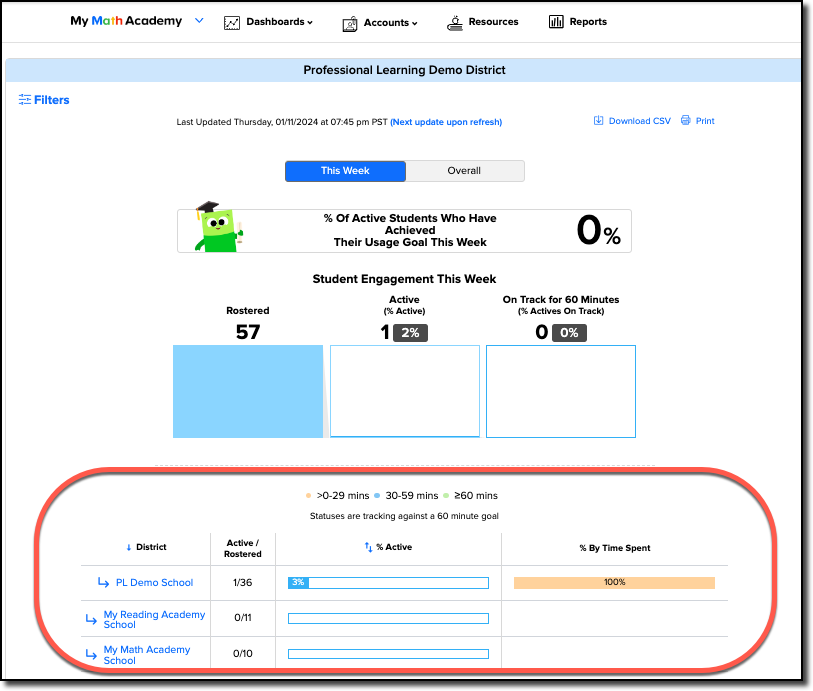Click the 2% active percentage badge
The height and width of the screenshot is (691, 813).
tap(410, 333)
